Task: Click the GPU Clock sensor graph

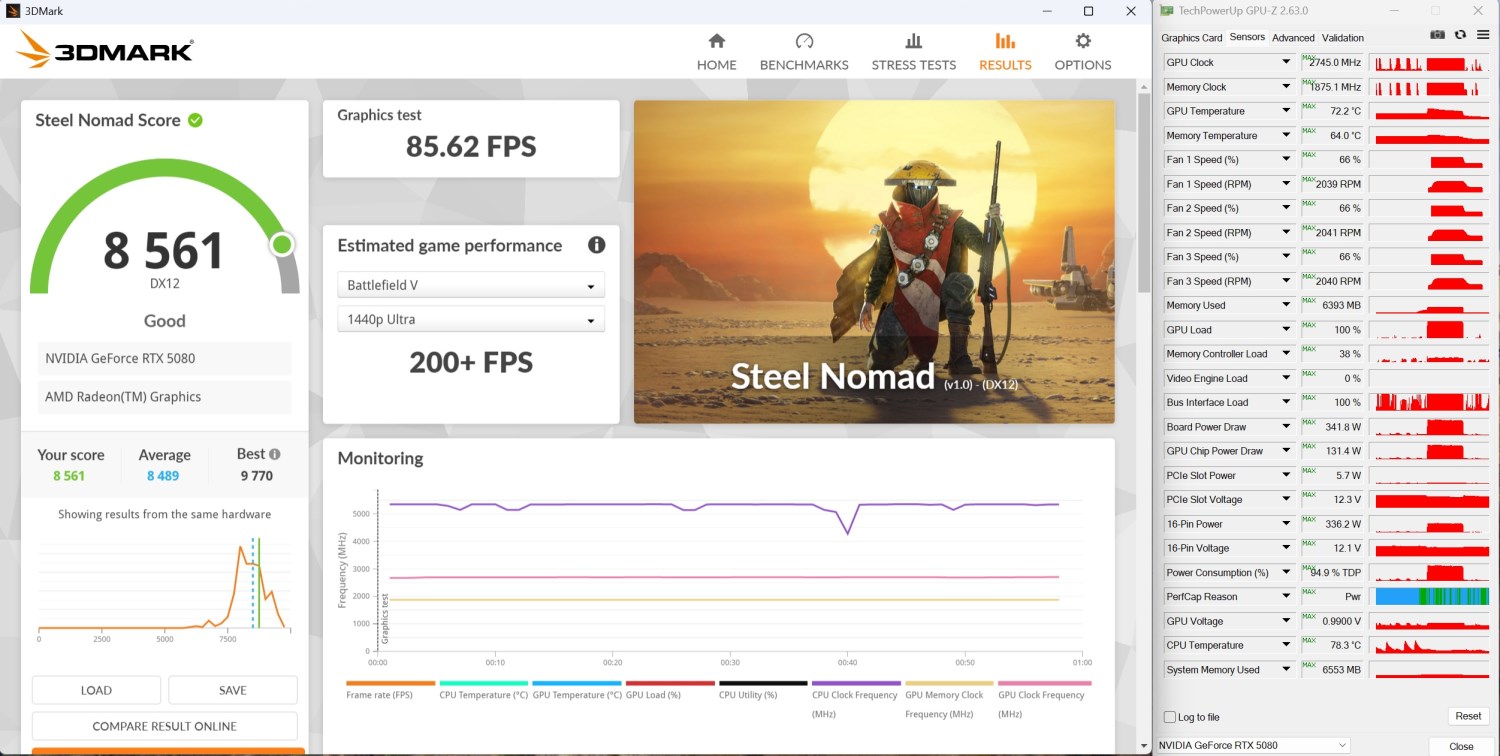Action: (x=1432, y=62)
